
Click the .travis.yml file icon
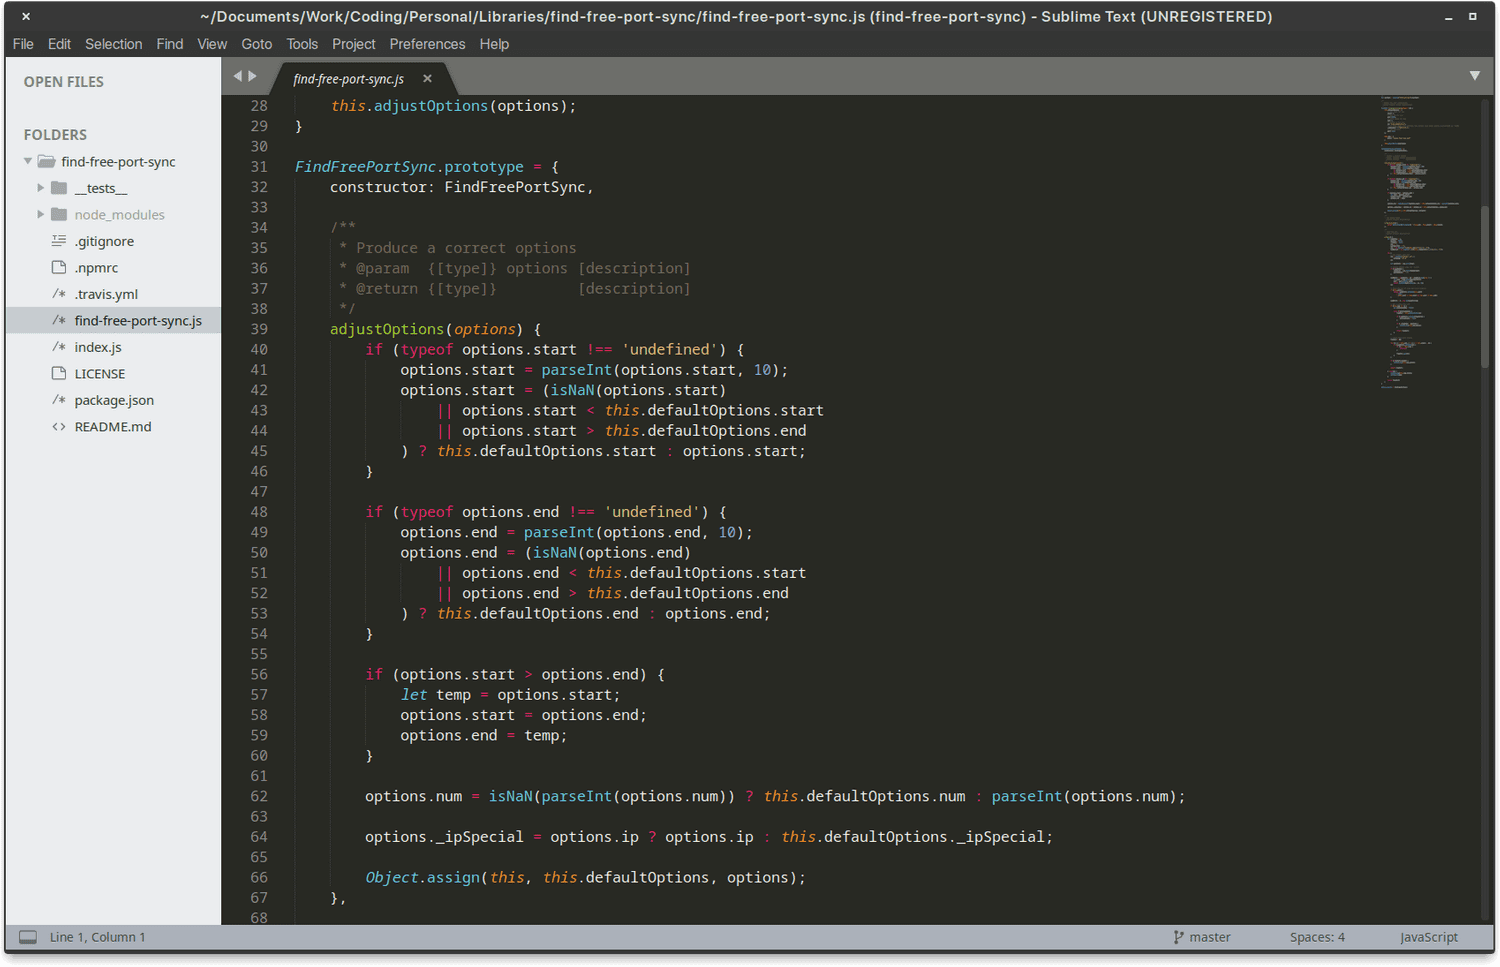tap(57, 293)
